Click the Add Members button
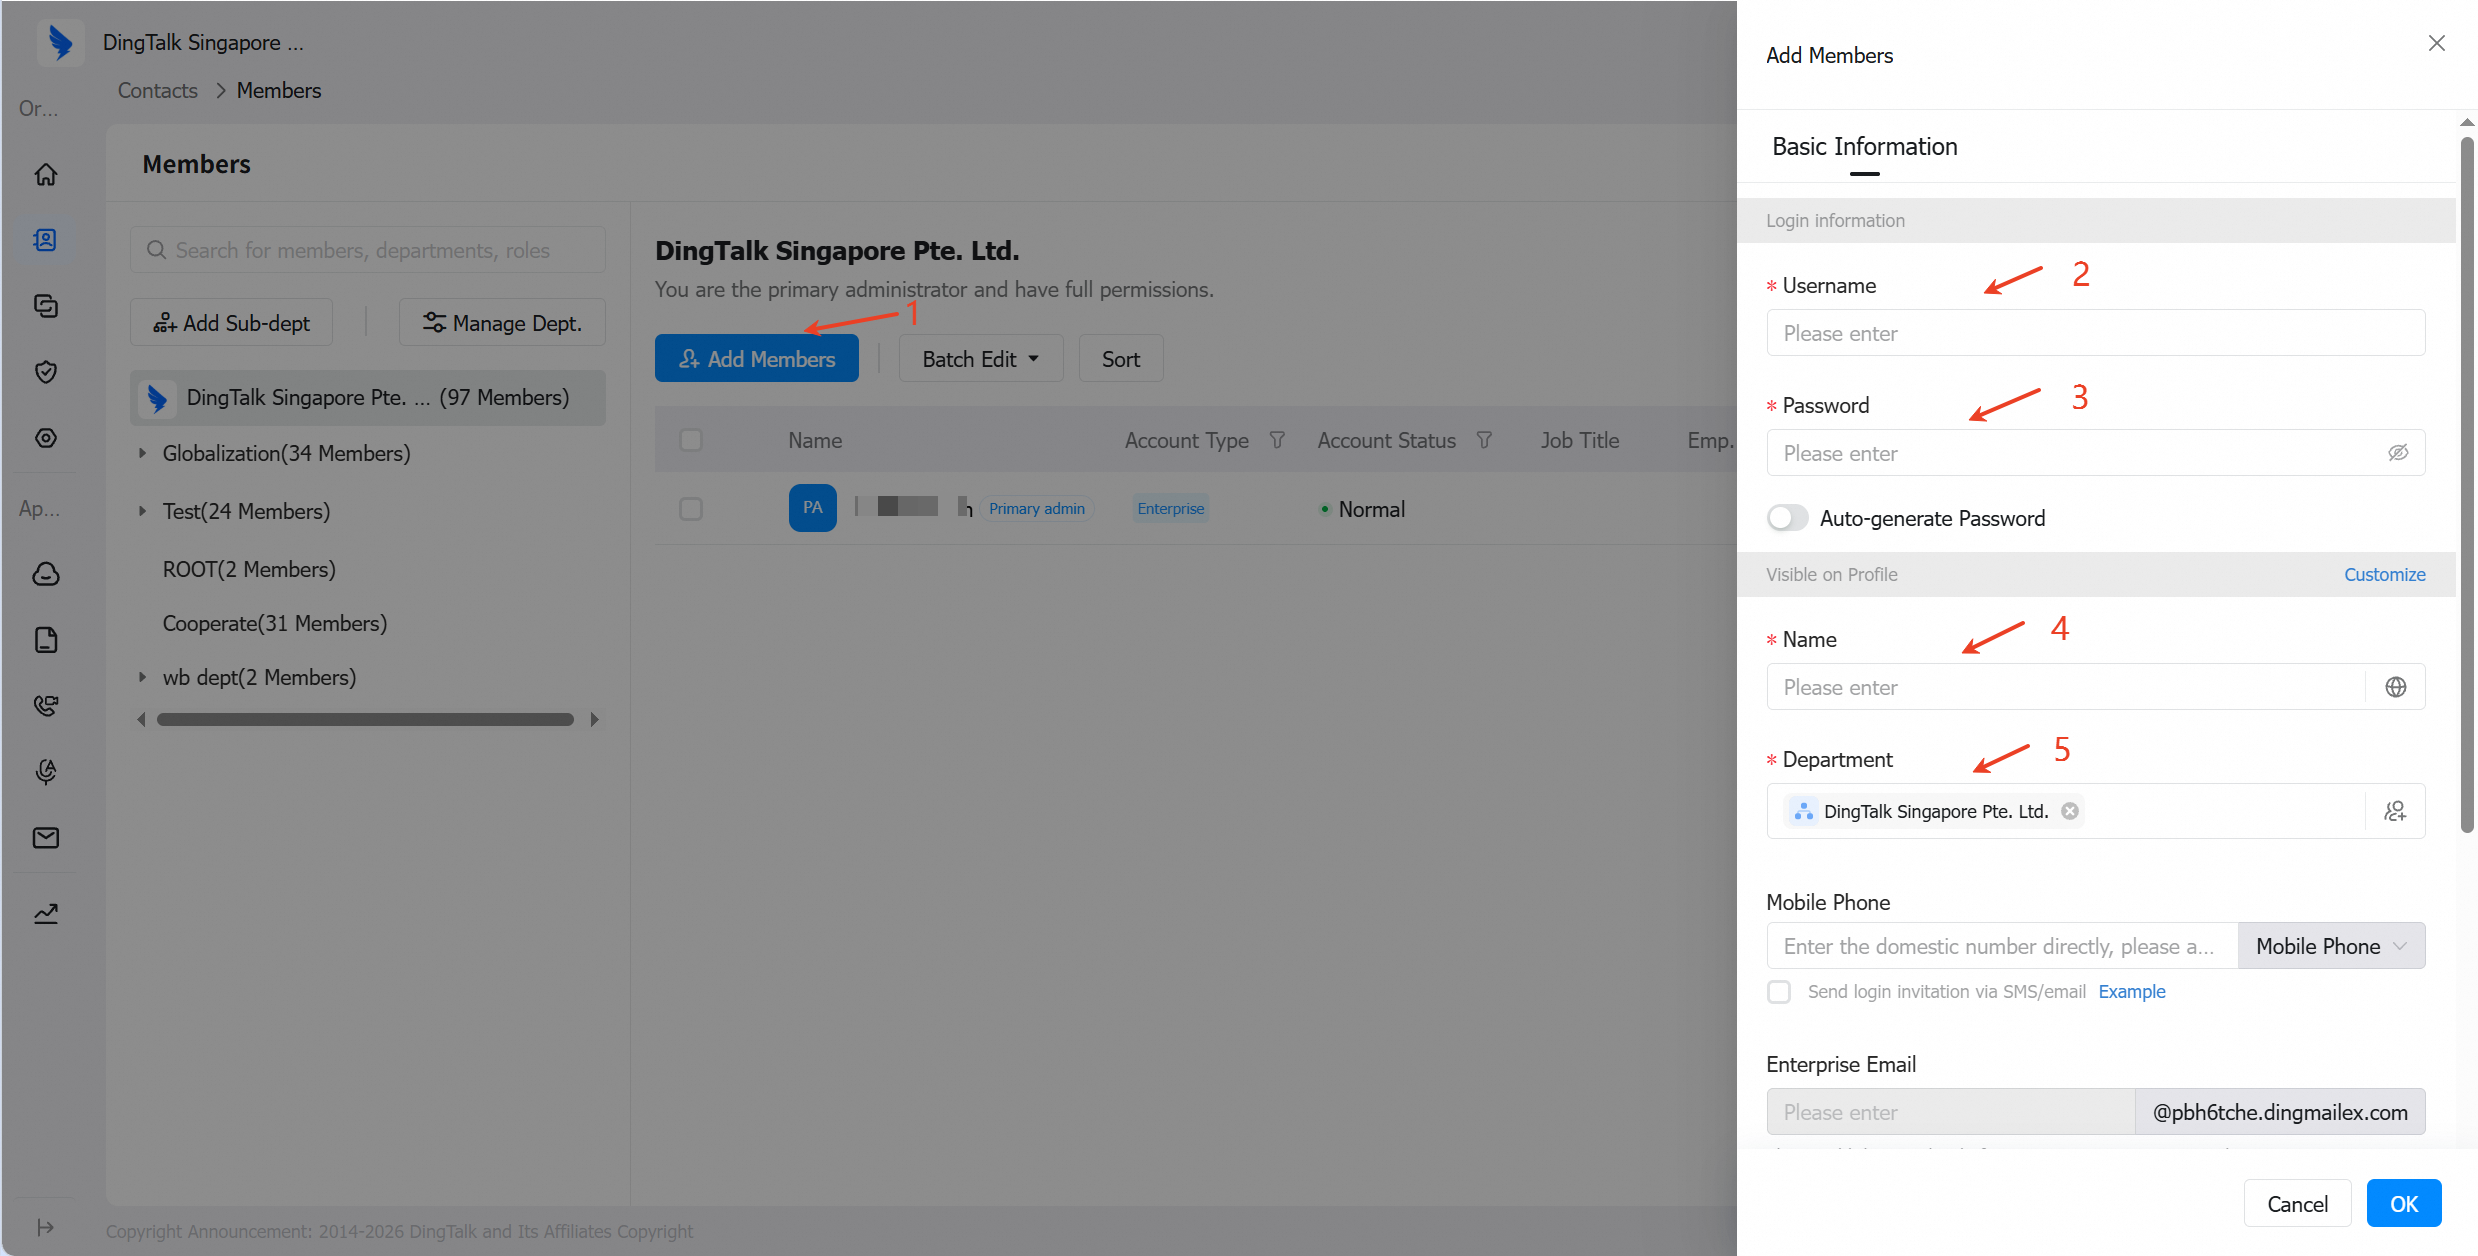The image size is (2478, 1256). (757, 359)
